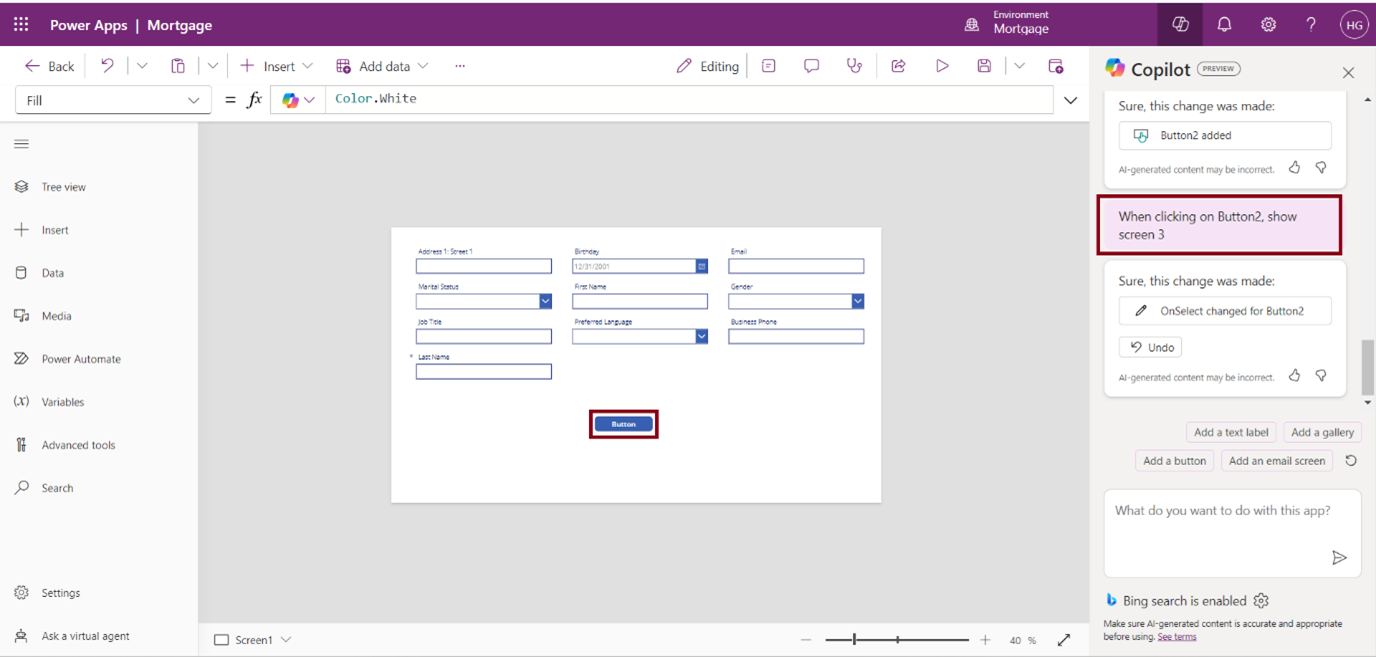Click the Undo arrow icon in toolbar
This screenshot has width=1376, height=657.
[107, 66]
